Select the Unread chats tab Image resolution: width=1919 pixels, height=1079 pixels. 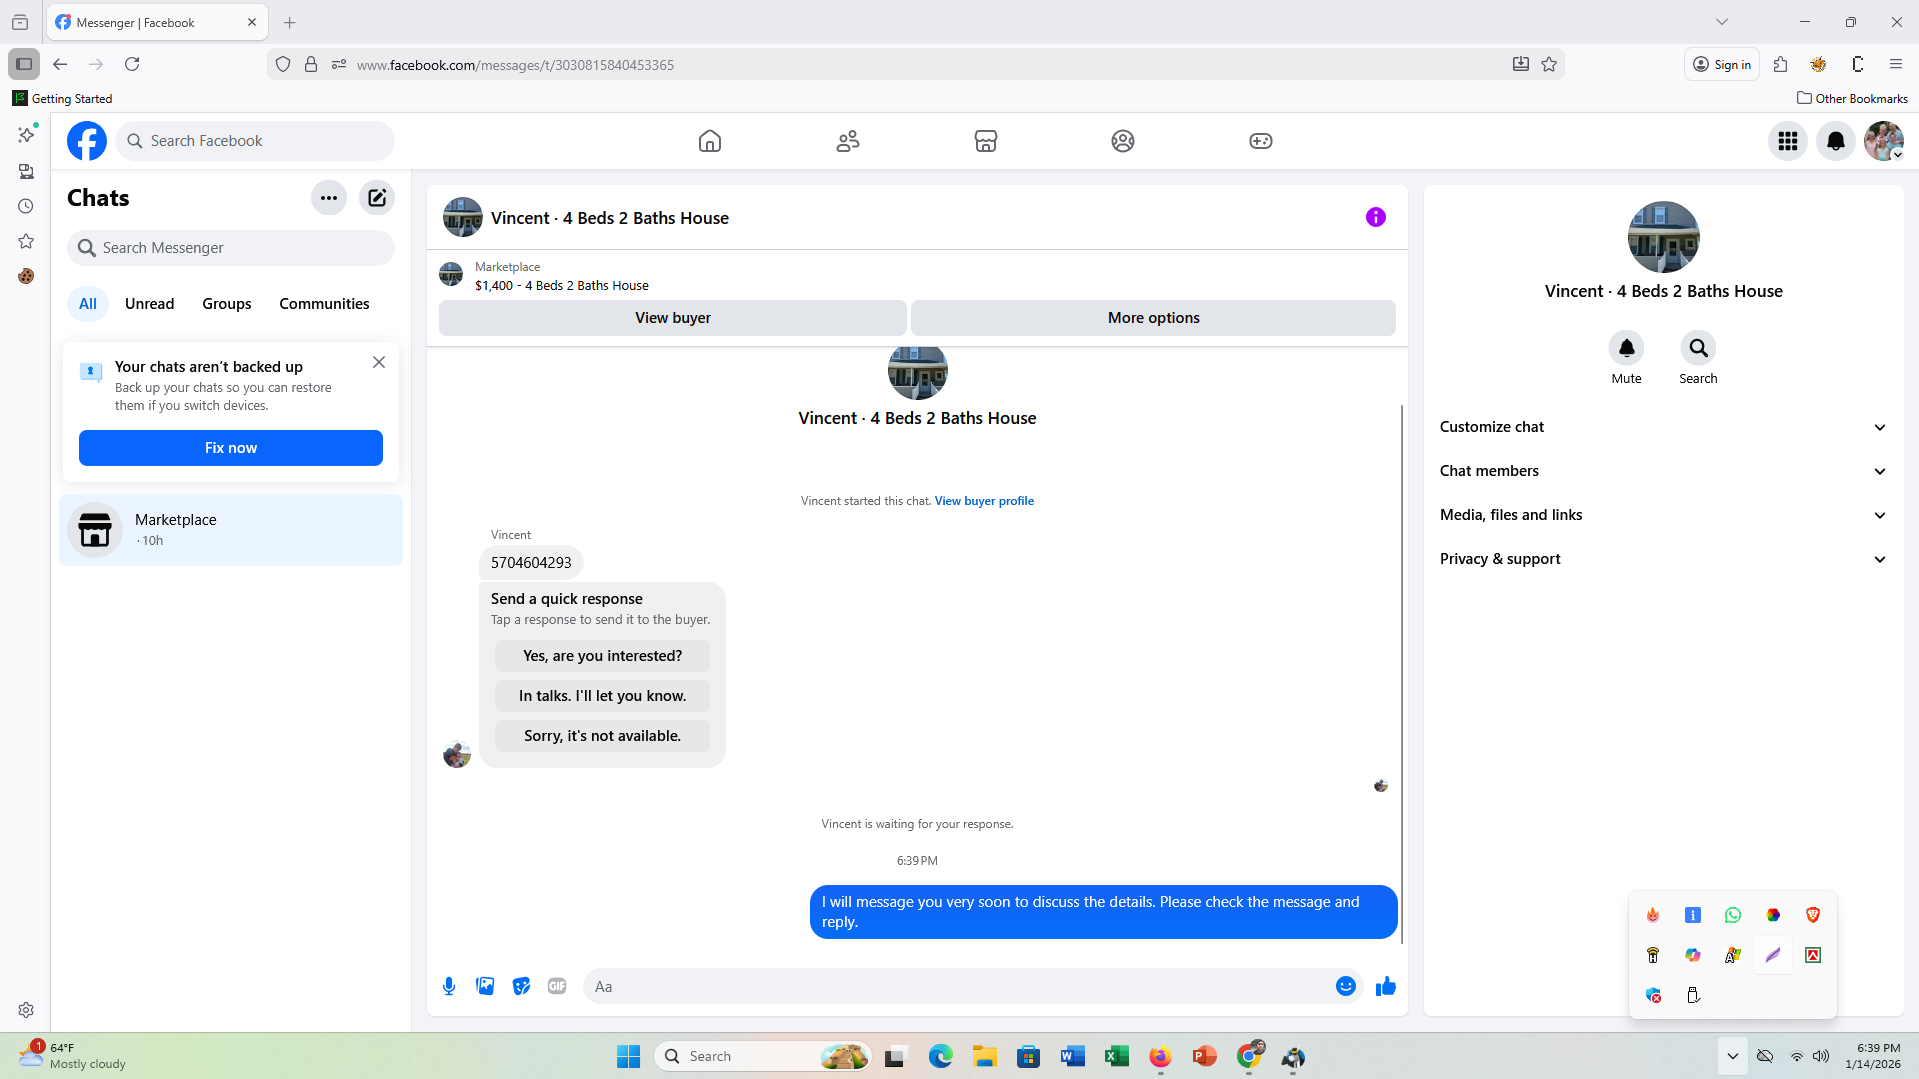click(x=149, y=304)
